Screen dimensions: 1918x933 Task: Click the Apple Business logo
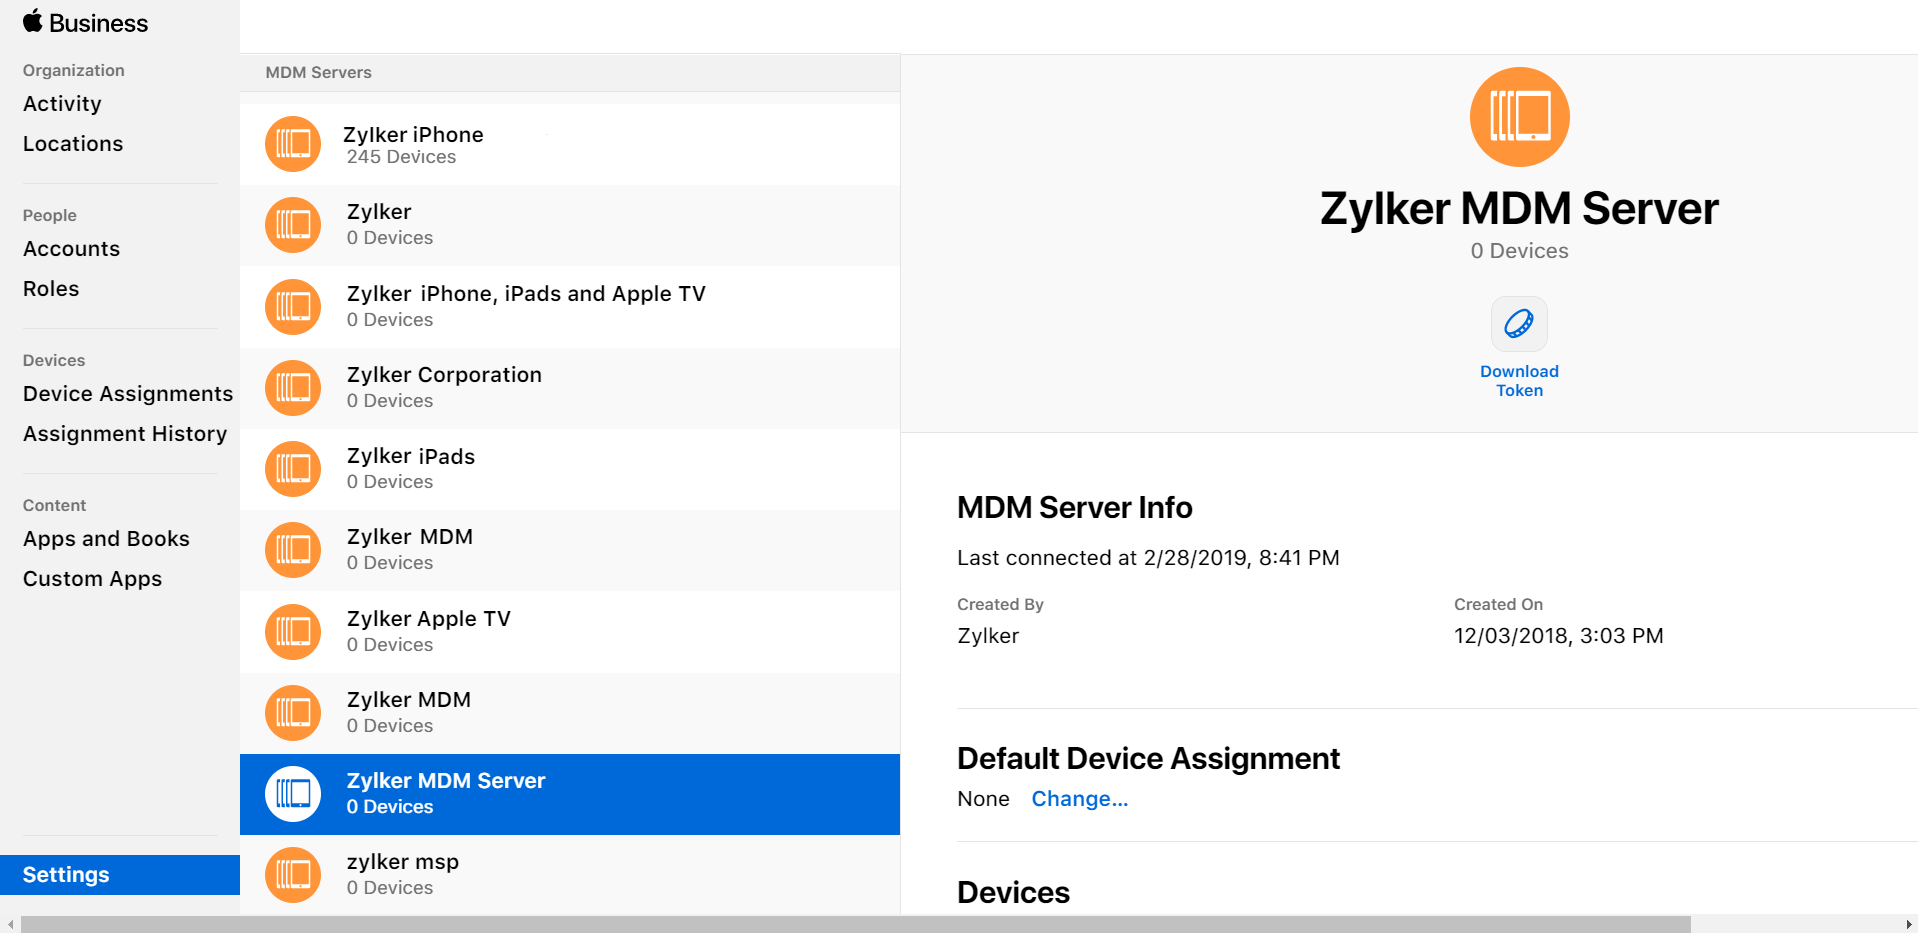click(85, 22)
